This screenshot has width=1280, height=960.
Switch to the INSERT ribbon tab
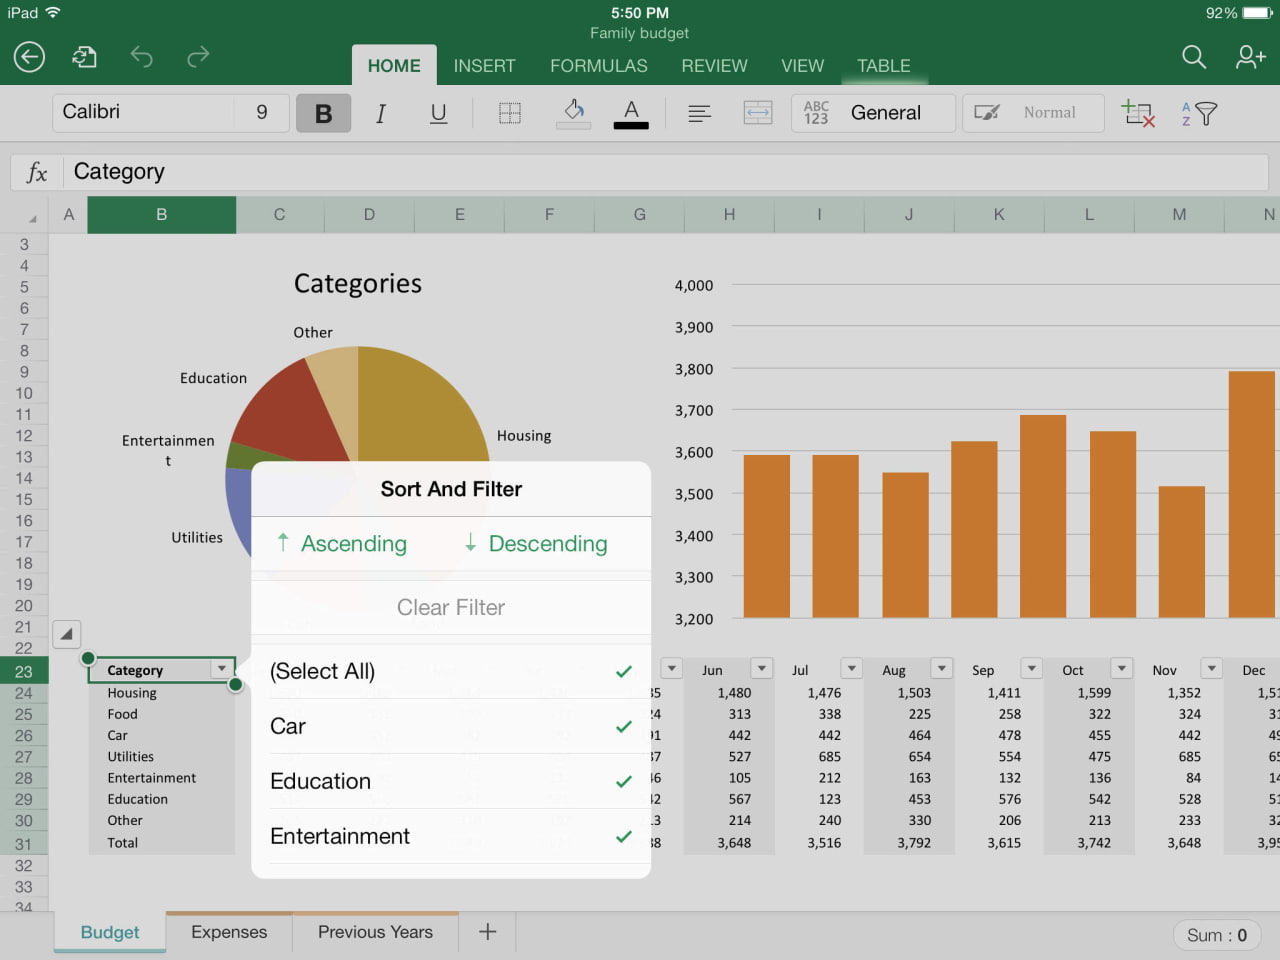pyautogui.click(x=484, y=65)
